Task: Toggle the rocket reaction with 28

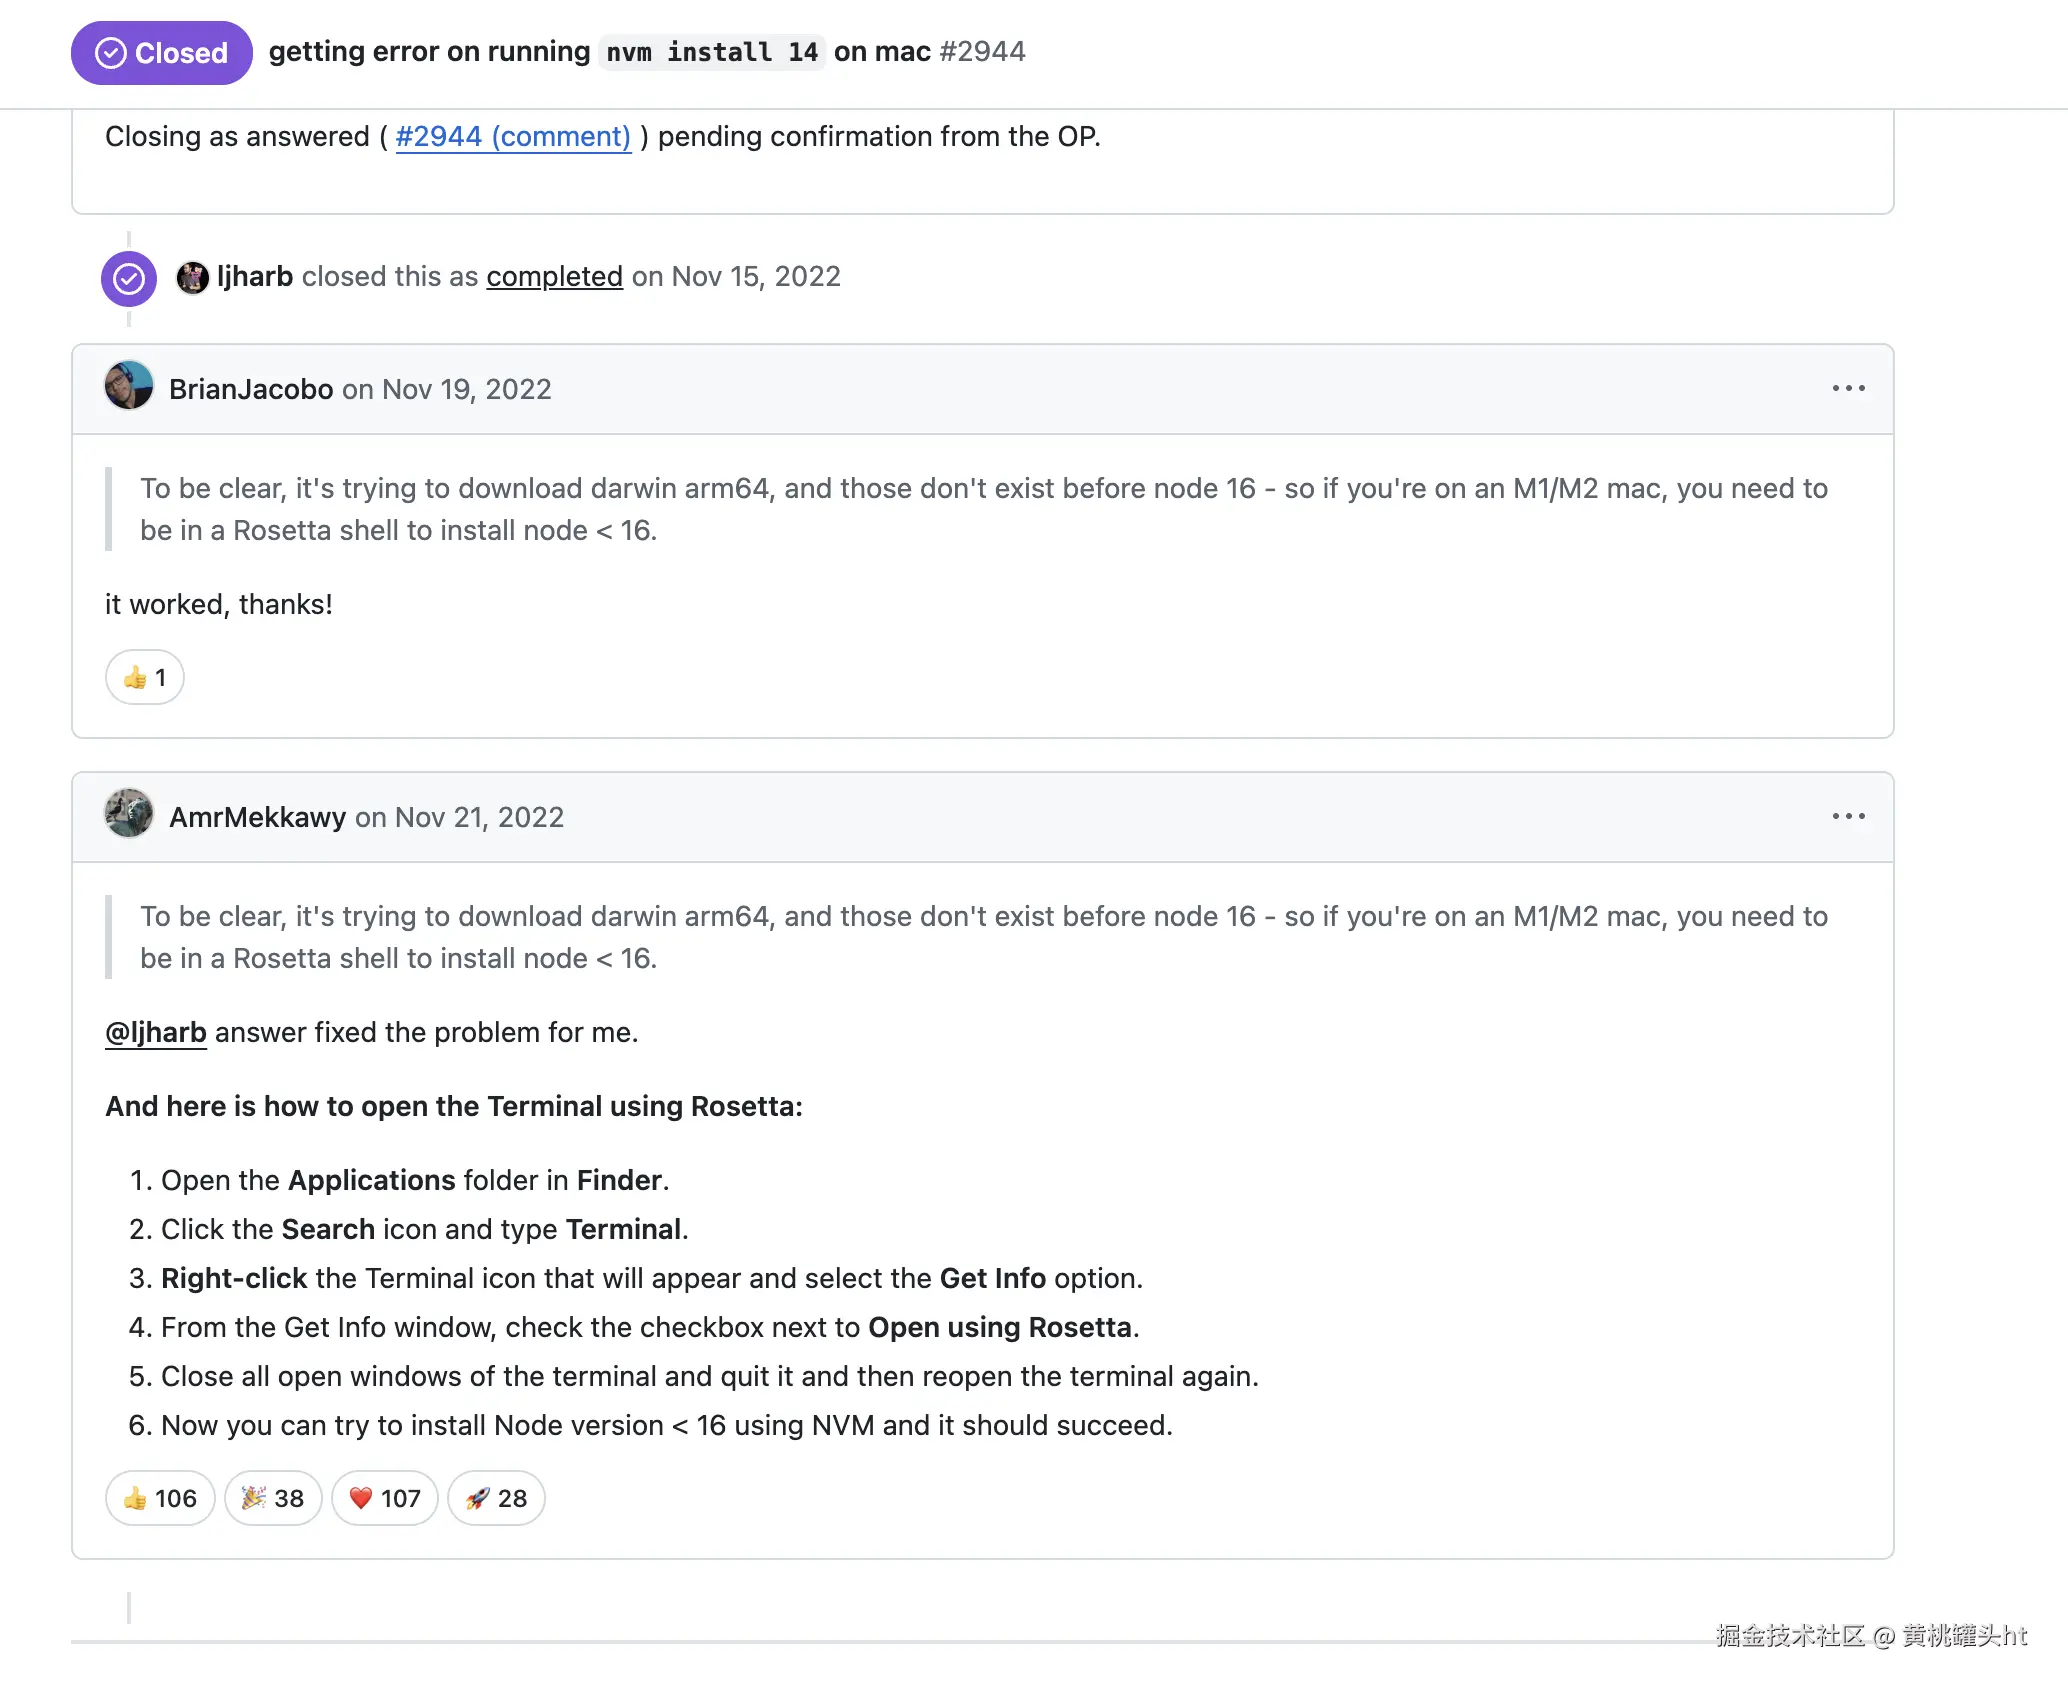Action: click(x=496, y=1498)
